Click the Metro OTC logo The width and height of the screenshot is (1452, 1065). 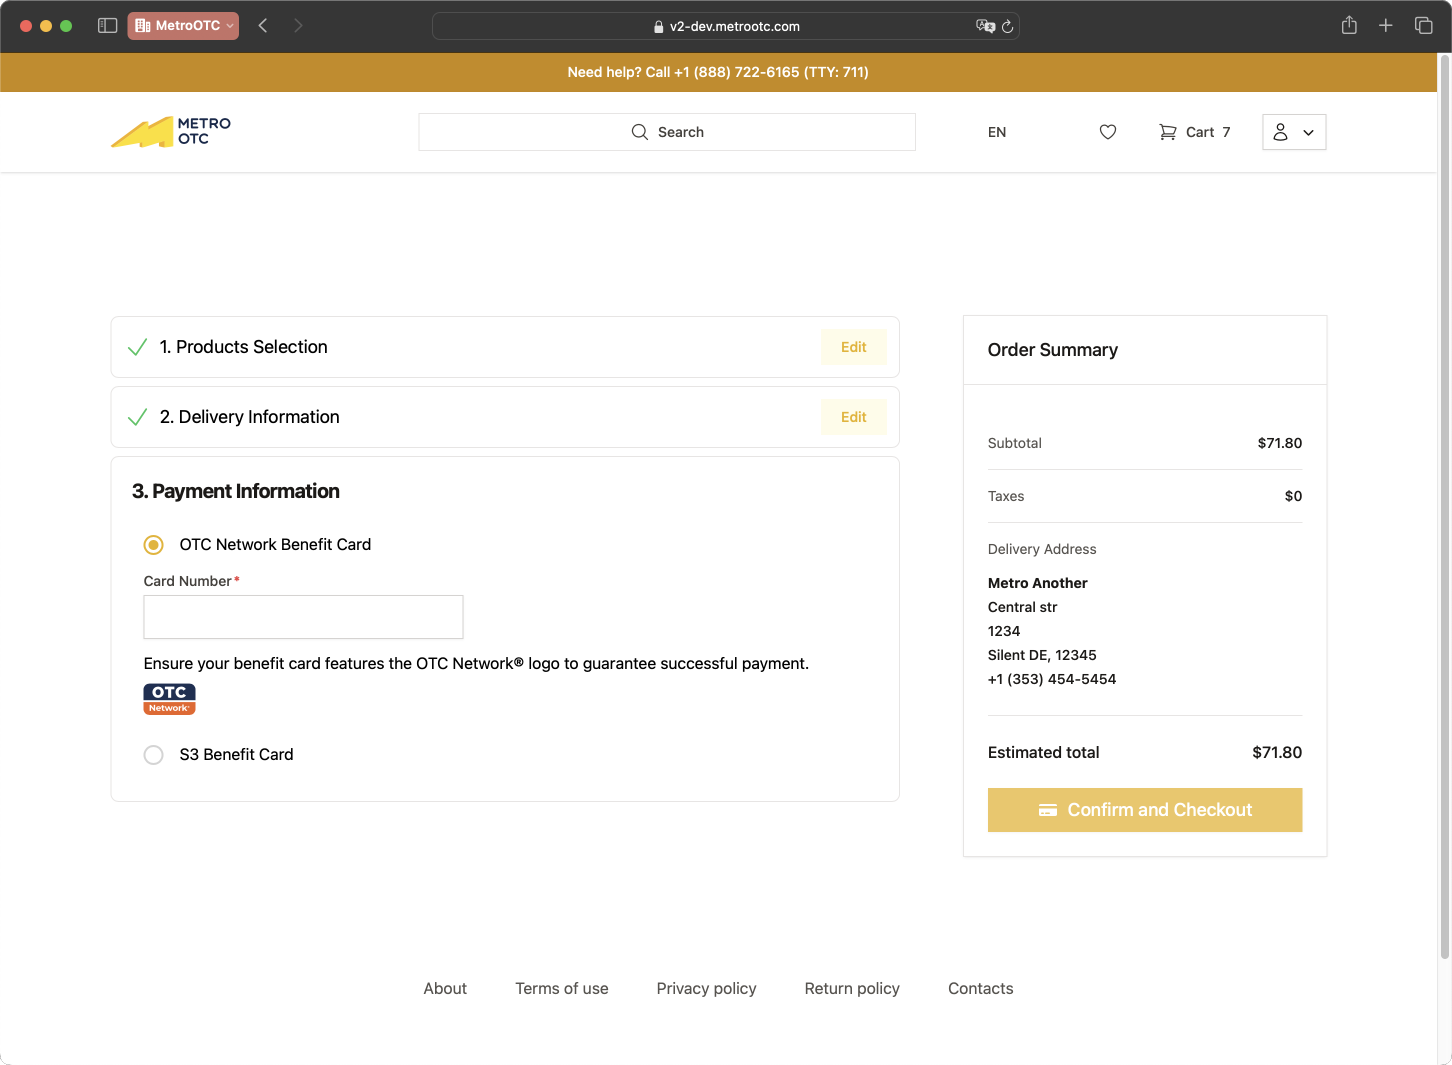171,132
